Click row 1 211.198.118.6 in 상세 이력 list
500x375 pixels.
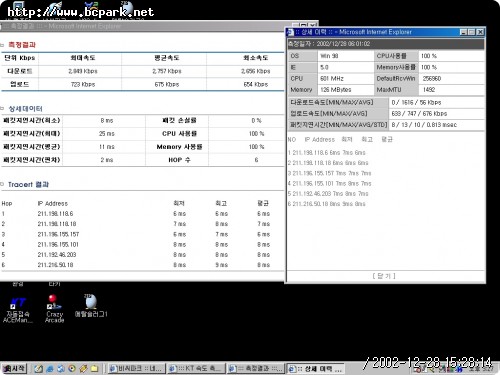327,153
